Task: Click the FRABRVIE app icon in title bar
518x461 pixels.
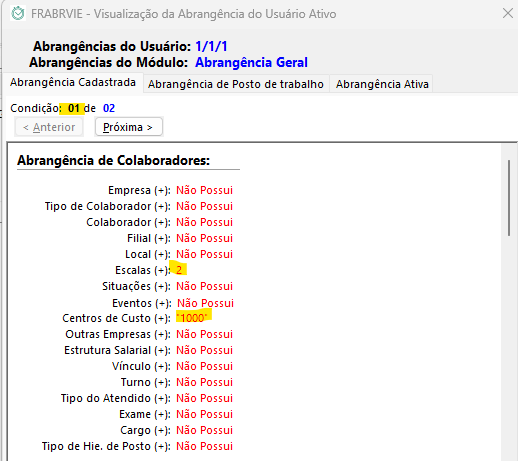Action: coord(18,14)
